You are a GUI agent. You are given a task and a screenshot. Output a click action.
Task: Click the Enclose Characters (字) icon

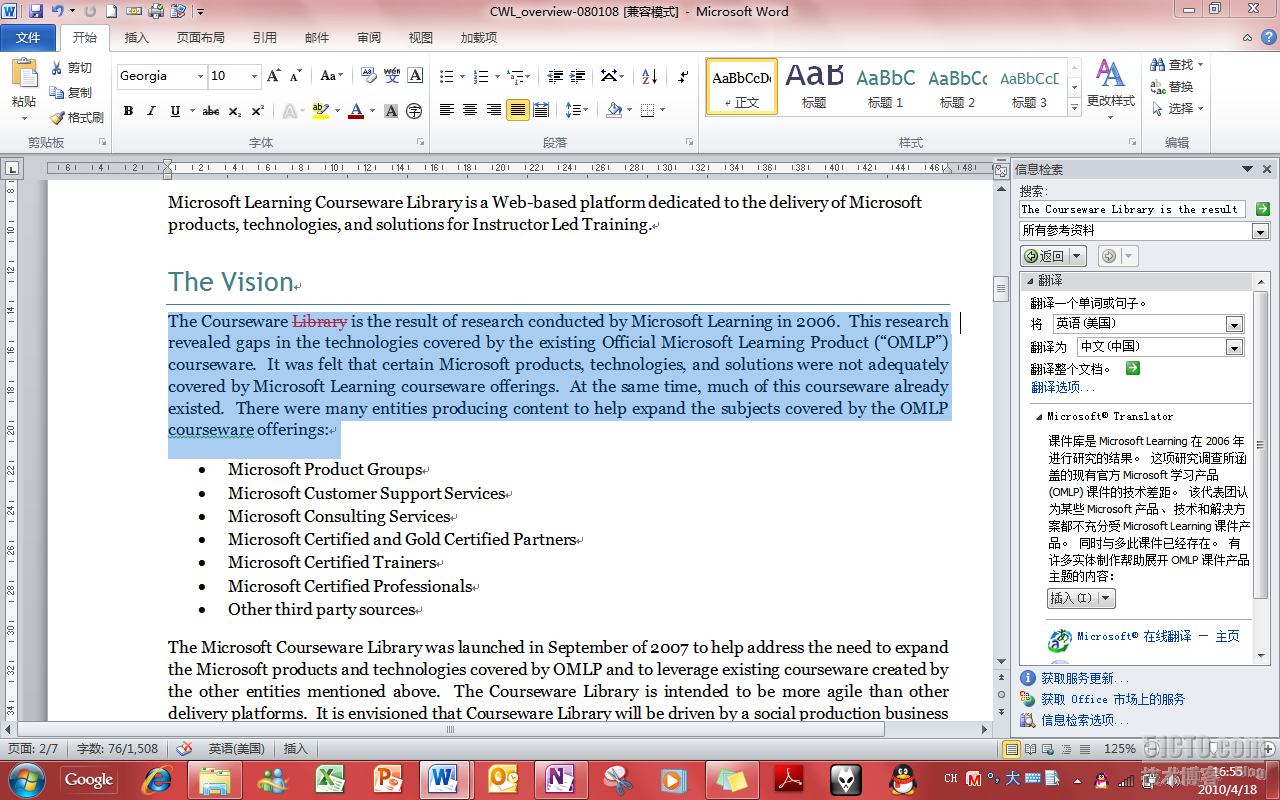pyautogui.click(x=414, y=110)
